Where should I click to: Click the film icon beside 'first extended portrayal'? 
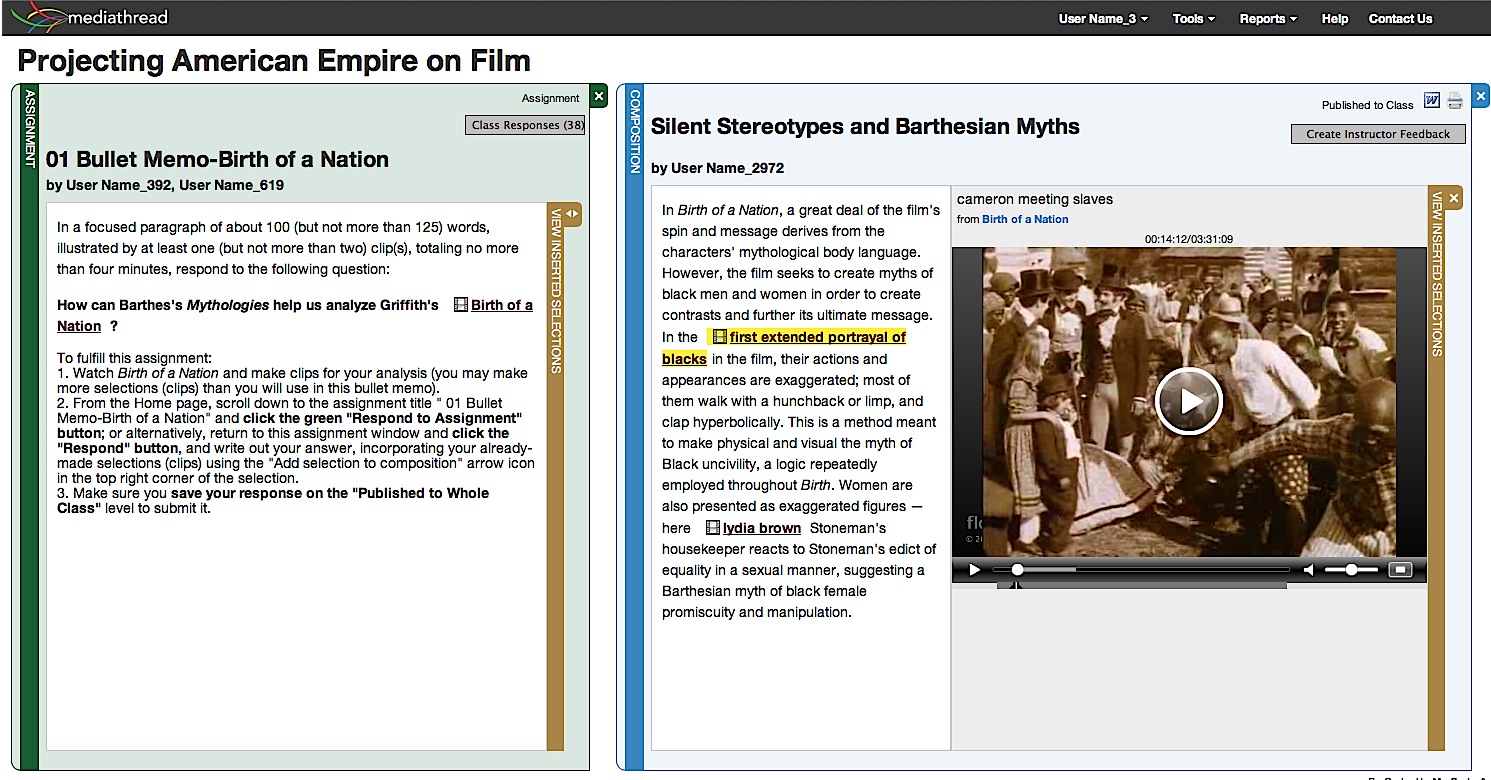(720, 337)
